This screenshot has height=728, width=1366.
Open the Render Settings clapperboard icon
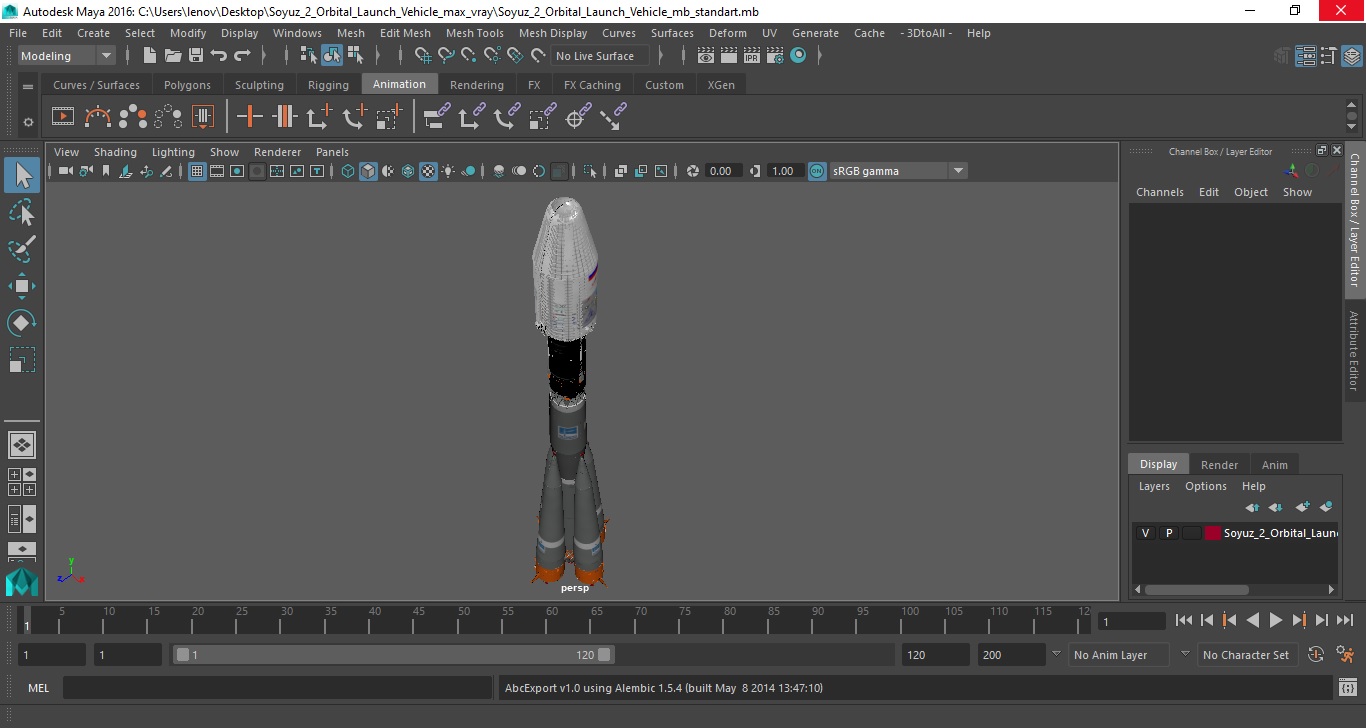775,56
